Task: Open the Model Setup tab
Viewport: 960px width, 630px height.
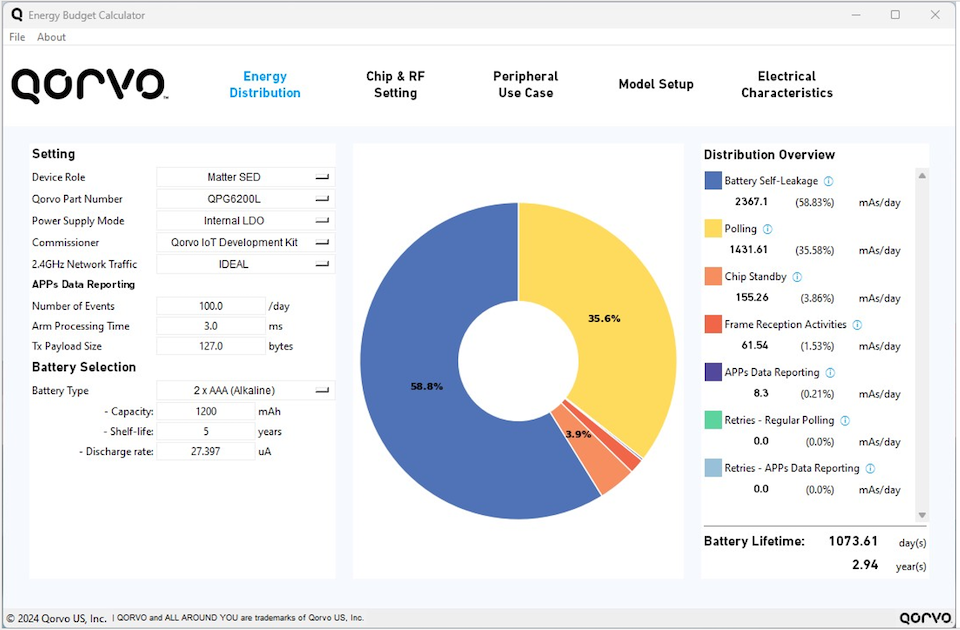Action: tap(655, 85)
